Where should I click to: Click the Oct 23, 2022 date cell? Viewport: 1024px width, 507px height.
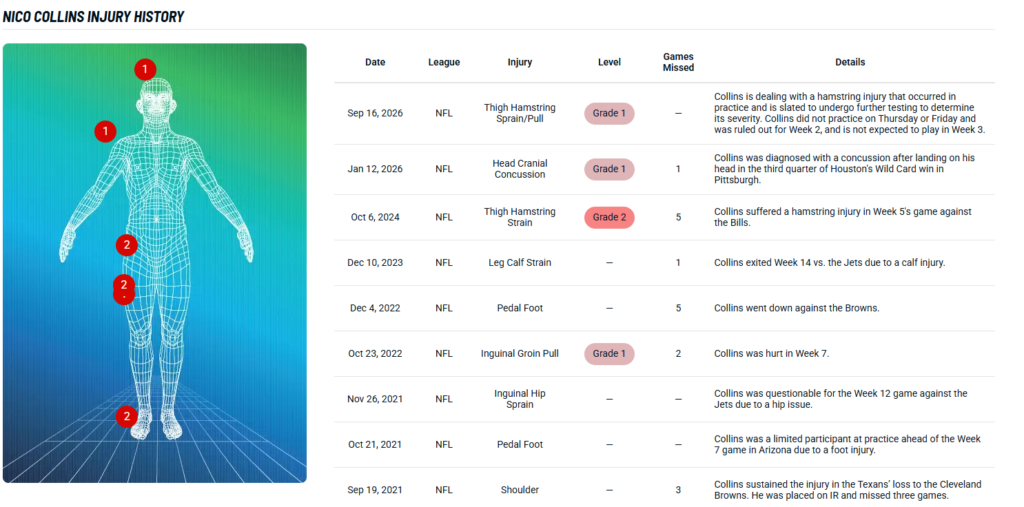pyautogui.click(x=375, y=353)
